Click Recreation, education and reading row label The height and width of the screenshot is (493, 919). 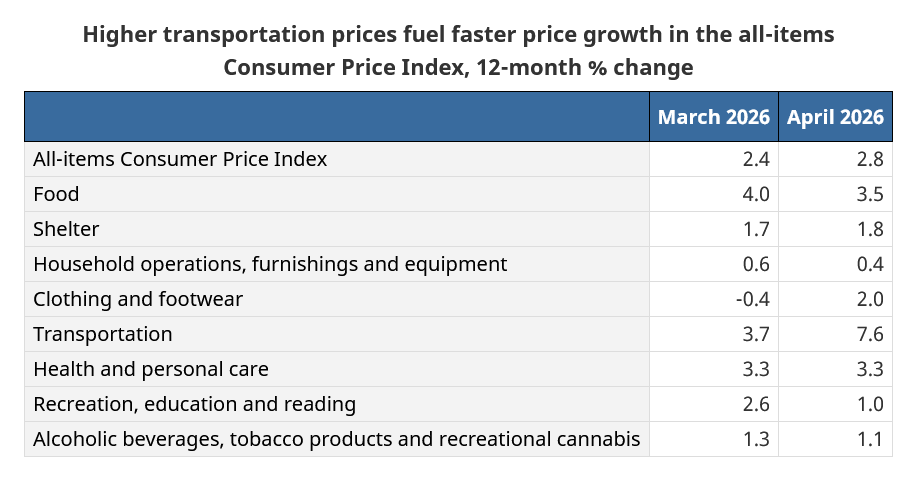tap(195, 404)
